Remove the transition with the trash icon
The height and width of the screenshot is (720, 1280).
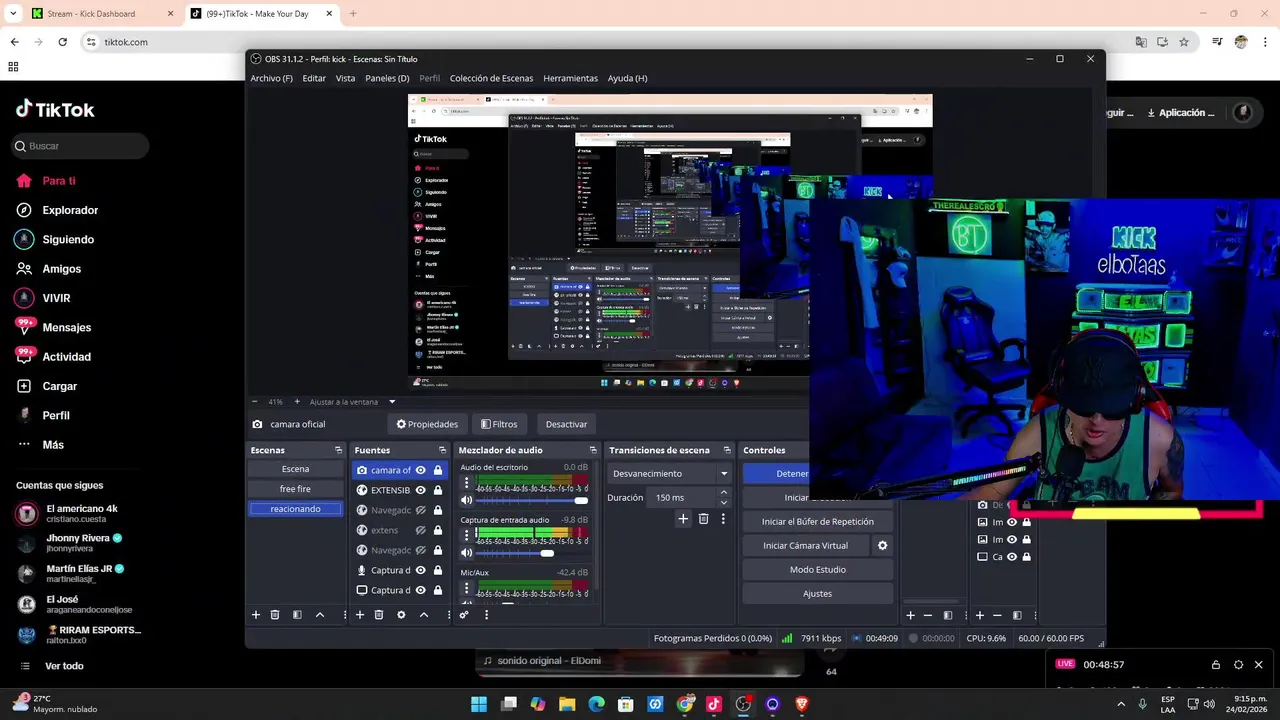pos(703,519)
